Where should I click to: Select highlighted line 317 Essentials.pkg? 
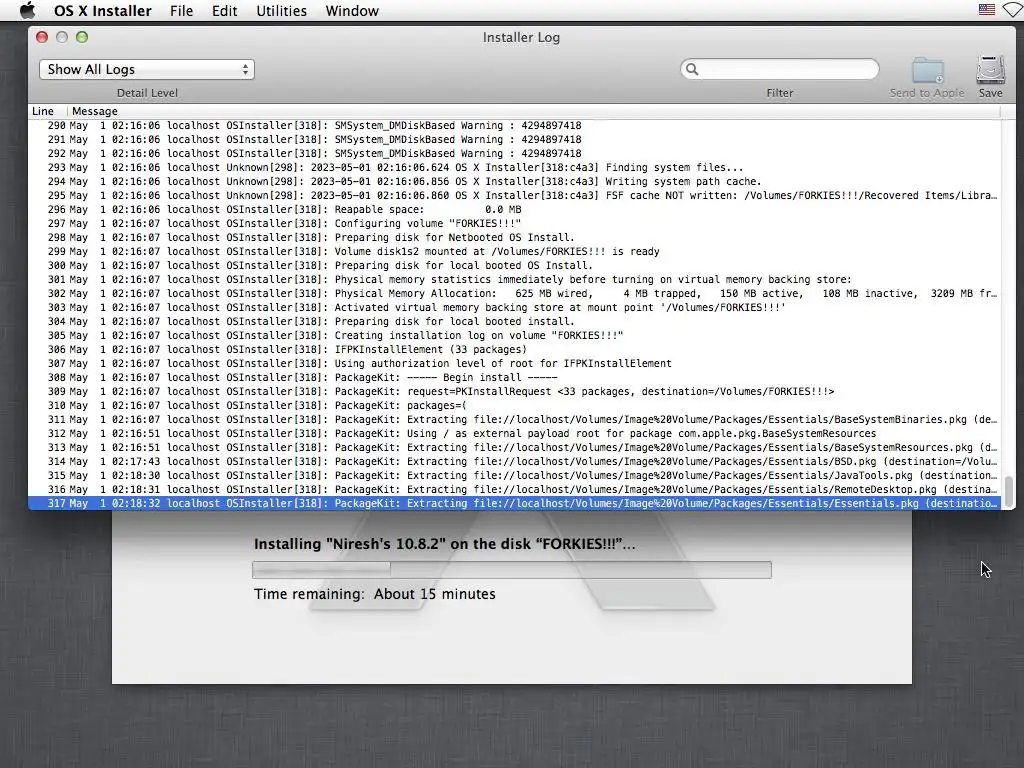pos(514,504)
